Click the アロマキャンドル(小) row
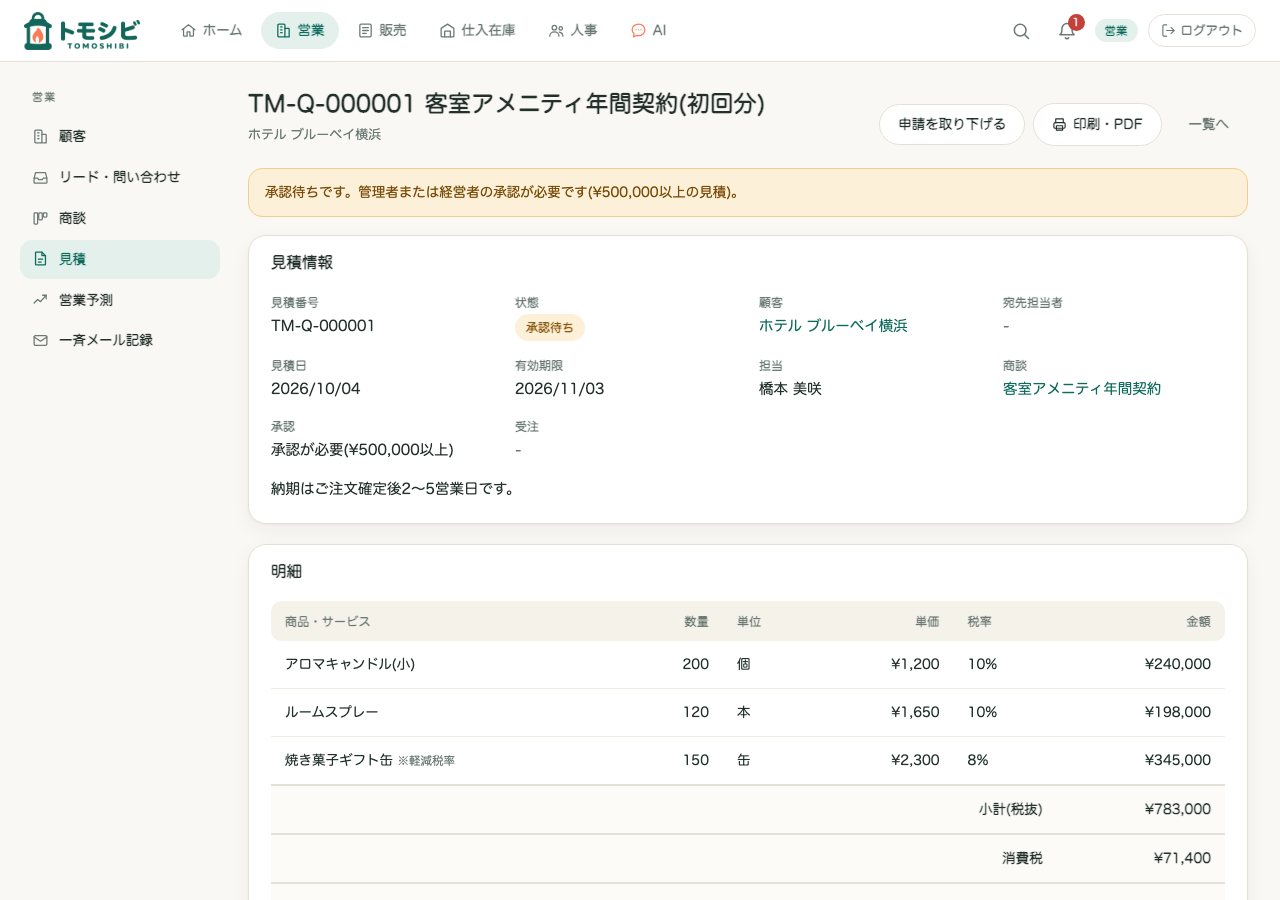1280x900 pixels. 748,664
